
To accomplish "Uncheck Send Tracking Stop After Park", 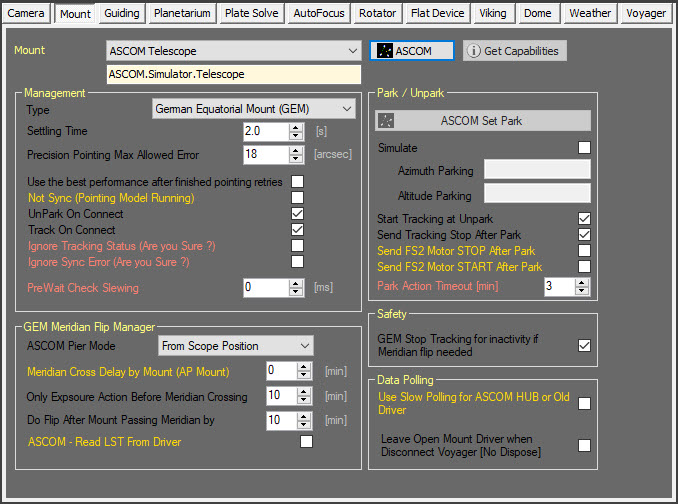I will (x=584, y=235).
